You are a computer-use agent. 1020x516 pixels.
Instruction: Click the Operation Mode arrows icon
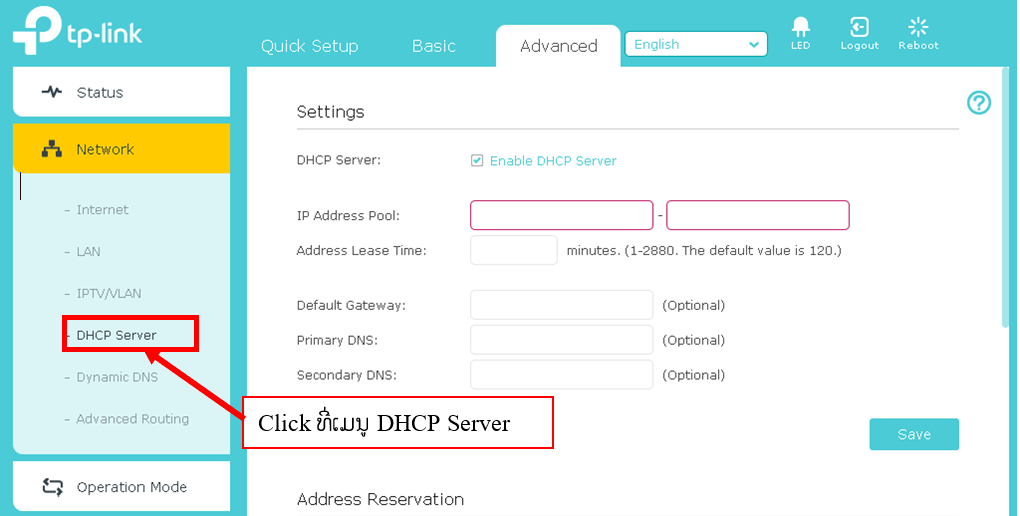click(52, 487)
